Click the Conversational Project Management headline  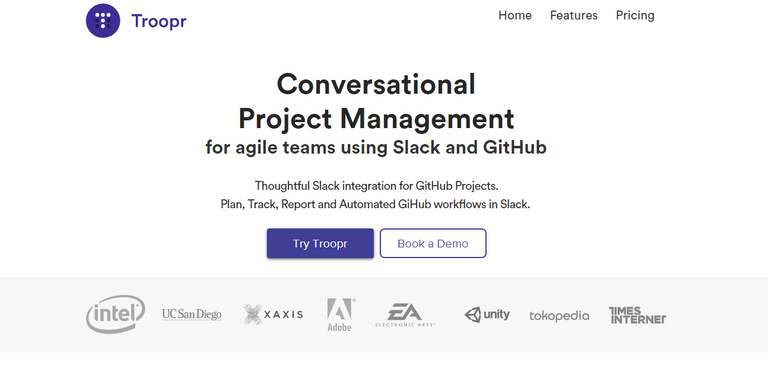pyautogui.click(x=376, y=101)
